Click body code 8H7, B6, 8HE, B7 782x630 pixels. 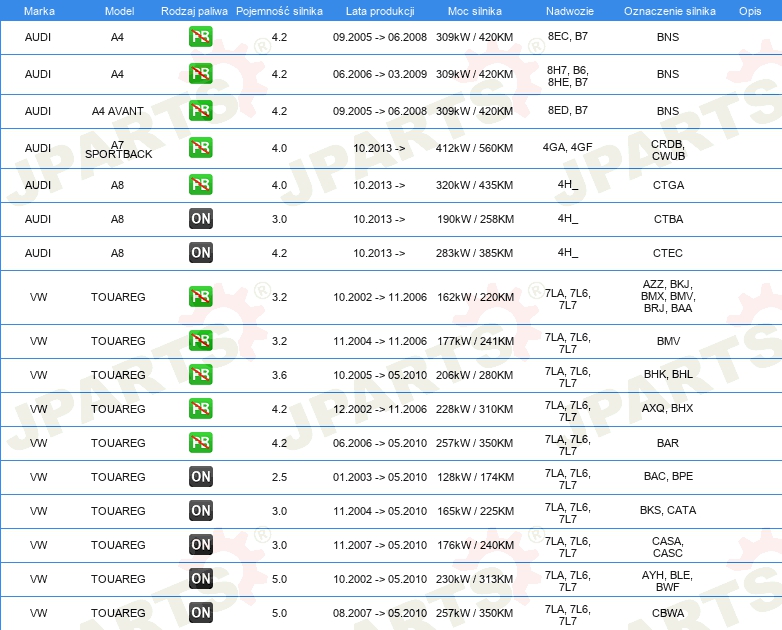(x=568, y=76)
